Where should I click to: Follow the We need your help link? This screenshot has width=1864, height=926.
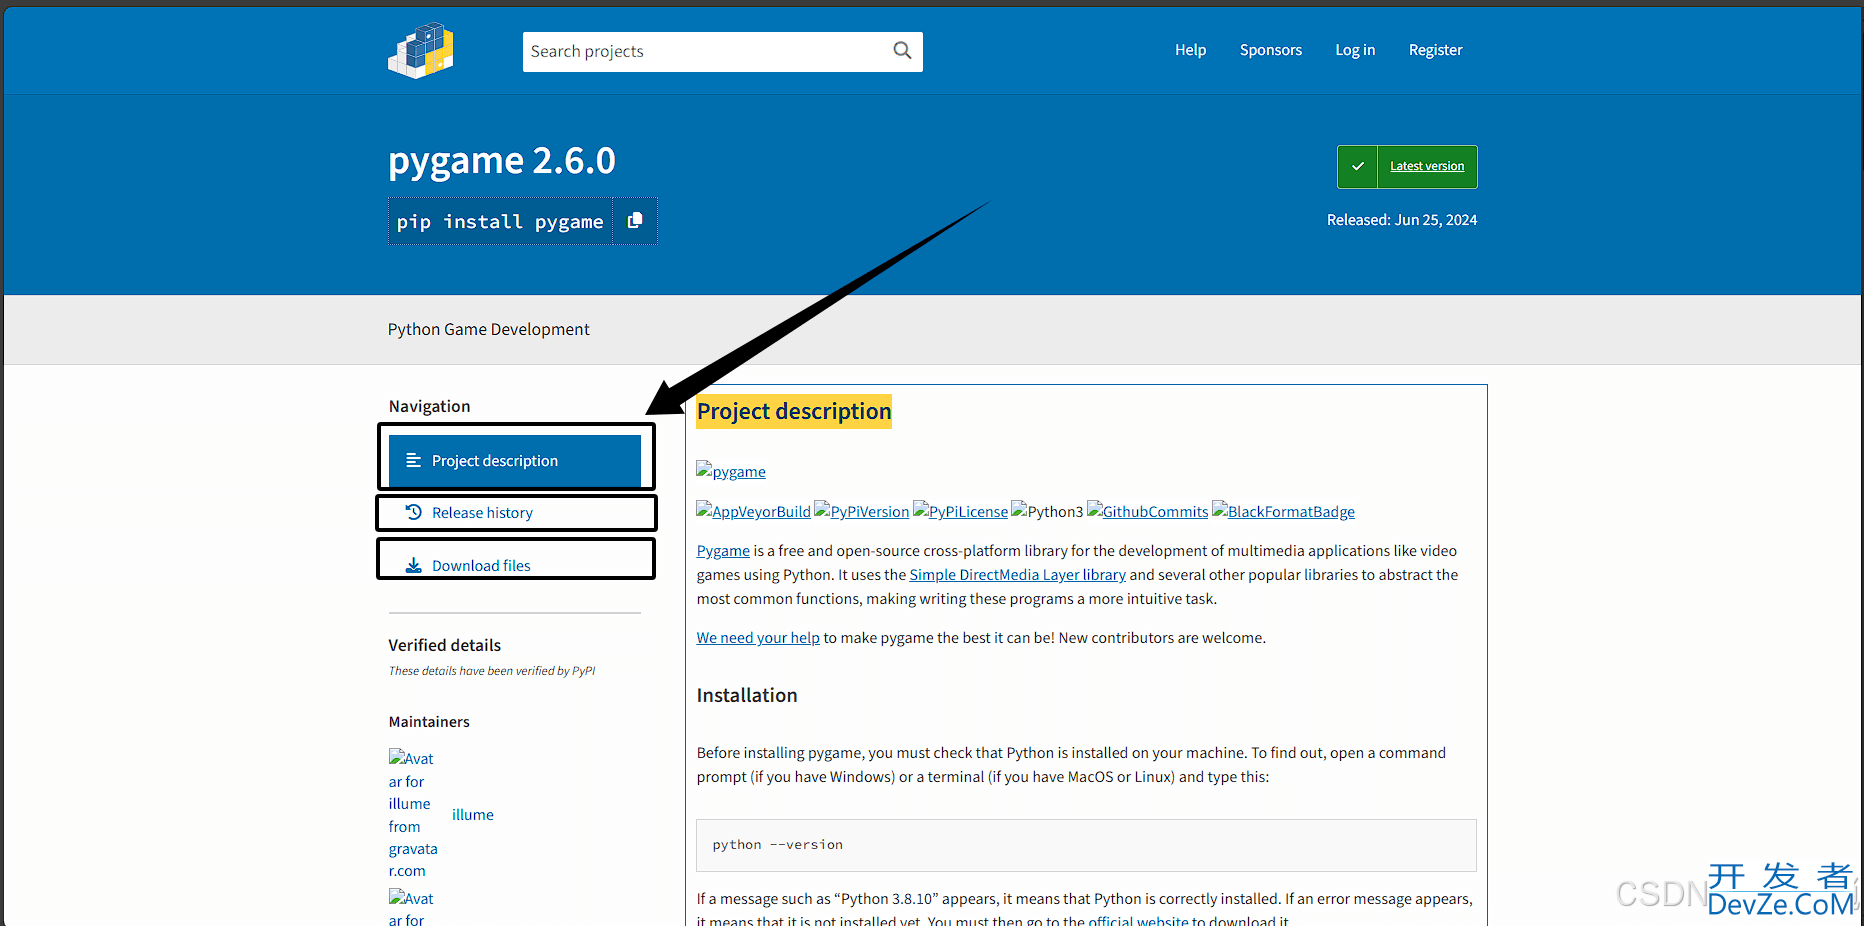(758, 638)
